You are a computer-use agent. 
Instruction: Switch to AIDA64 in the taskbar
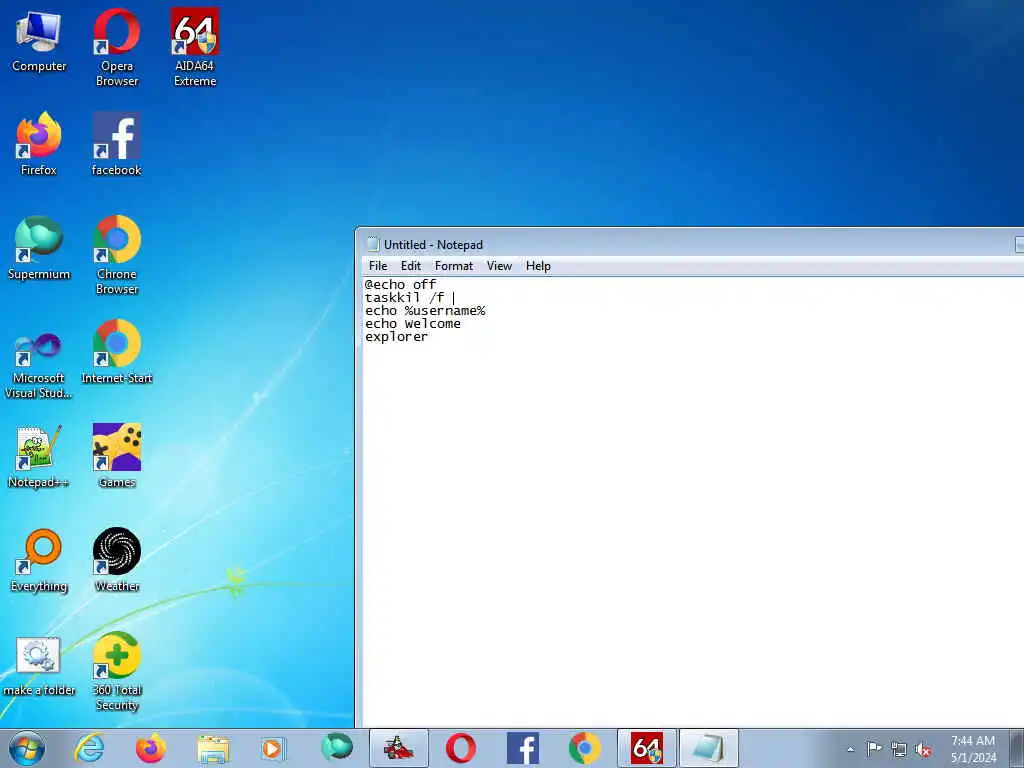tap(647, 748)
